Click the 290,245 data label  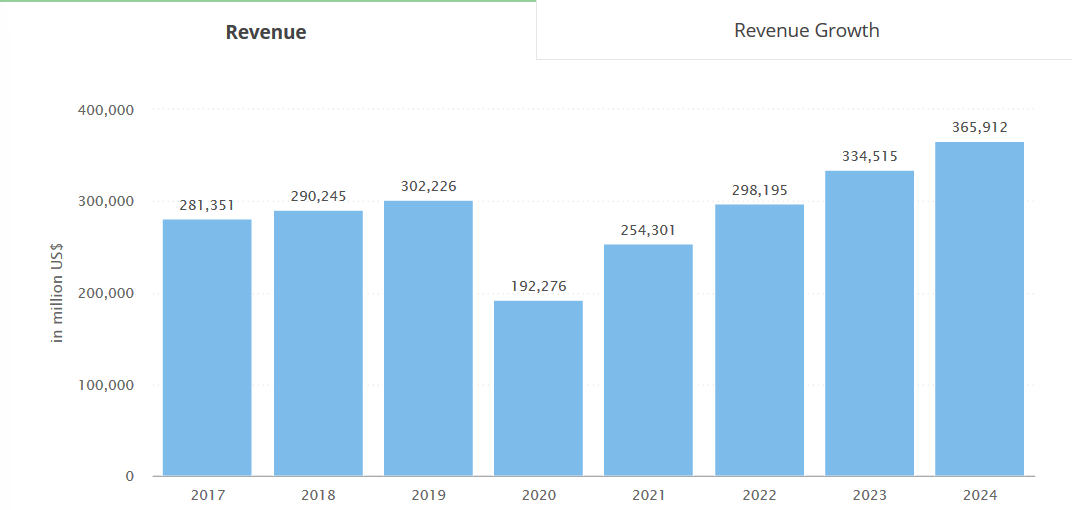[x=318, y=196]
